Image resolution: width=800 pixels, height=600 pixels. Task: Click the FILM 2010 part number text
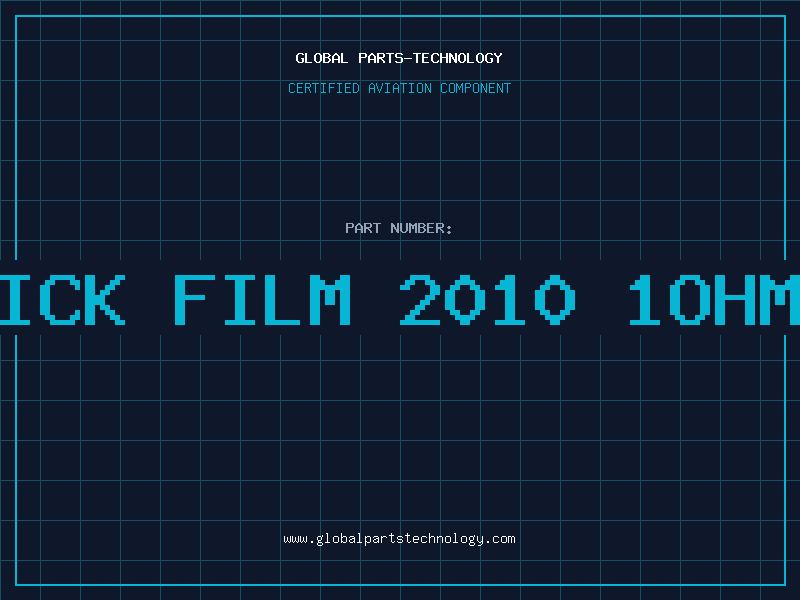click(x=375, y=299)
